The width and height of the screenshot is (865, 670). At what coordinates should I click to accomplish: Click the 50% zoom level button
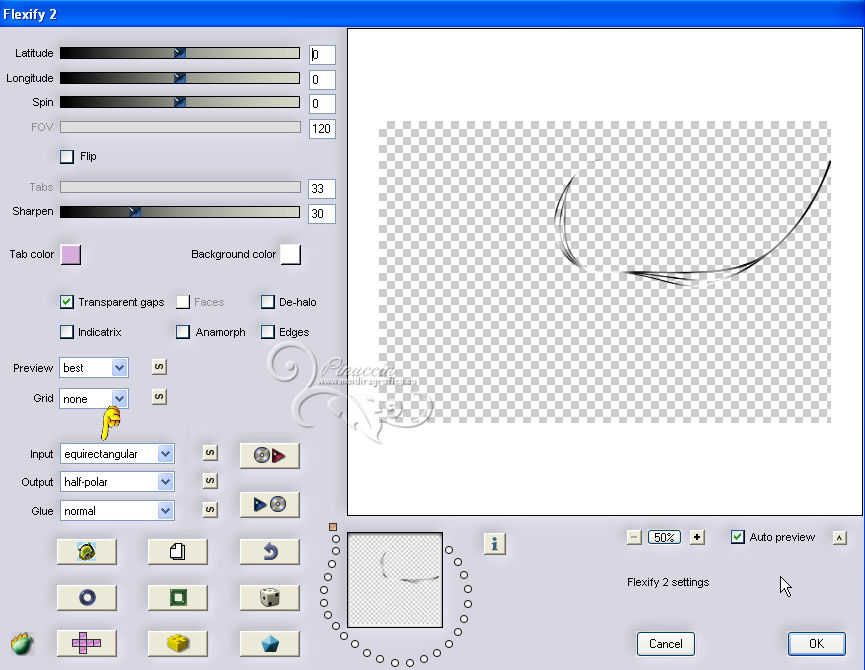[664, 537]
